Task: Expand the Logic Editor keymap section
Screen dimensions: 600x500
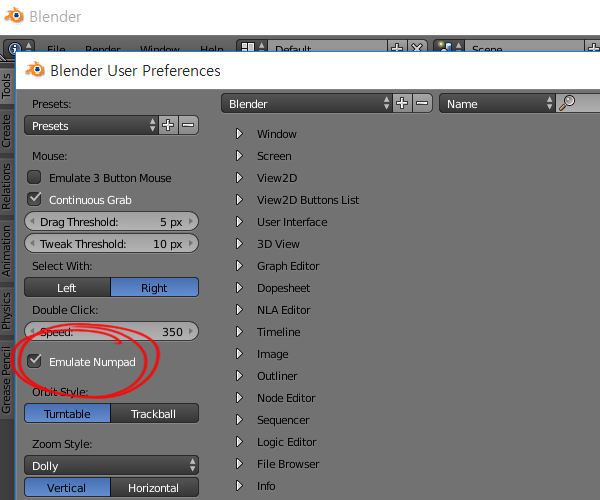Action: click(x=240, y=441)
